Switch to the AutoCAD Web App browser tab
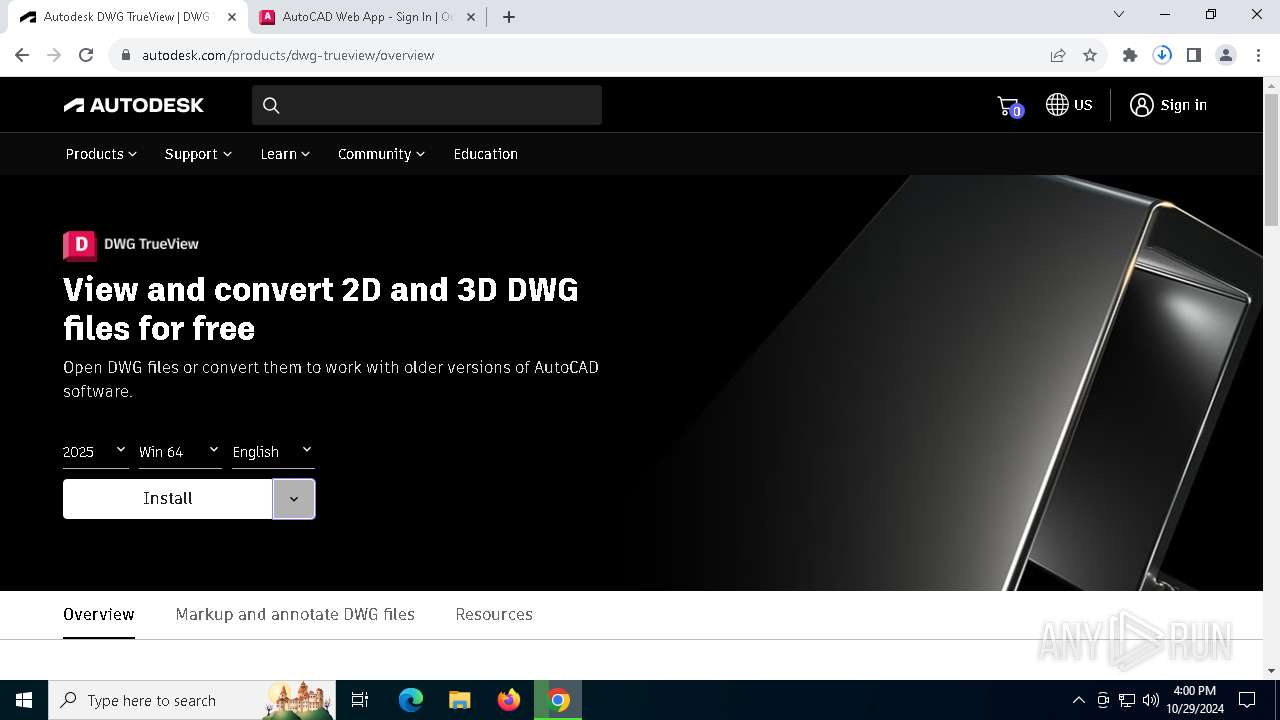1280x720 pixels. (367, 17)
